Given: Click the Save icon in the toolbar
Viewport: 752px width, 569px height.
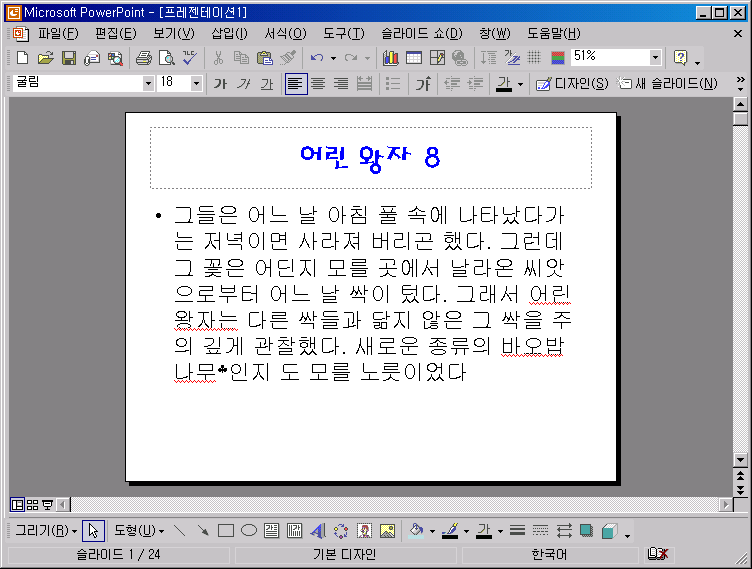Looking at the screenshot, I should click(x=69, y=58).
